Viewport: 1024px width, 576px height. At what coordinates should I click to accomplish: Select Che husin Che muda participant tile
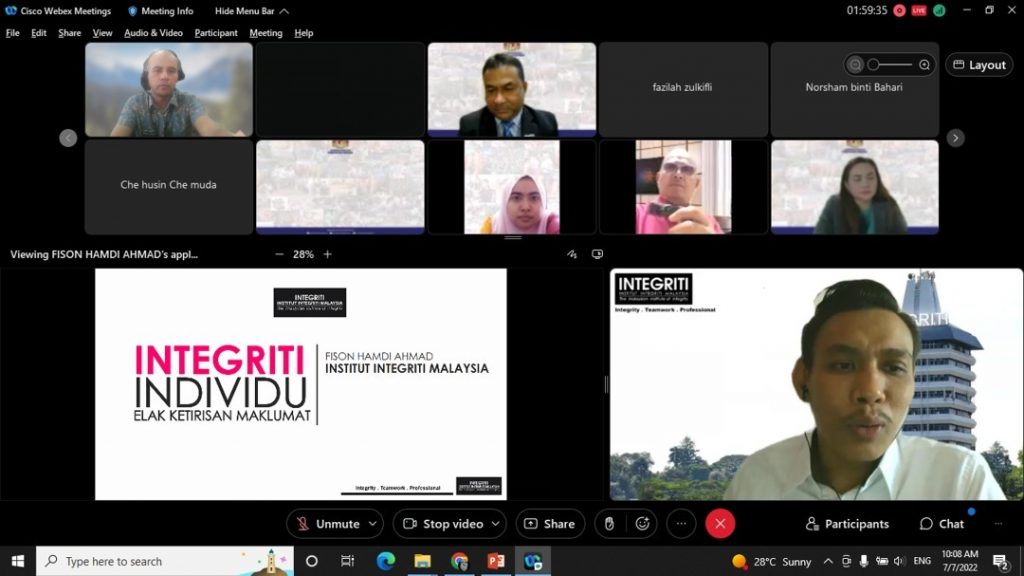(168, 187)
